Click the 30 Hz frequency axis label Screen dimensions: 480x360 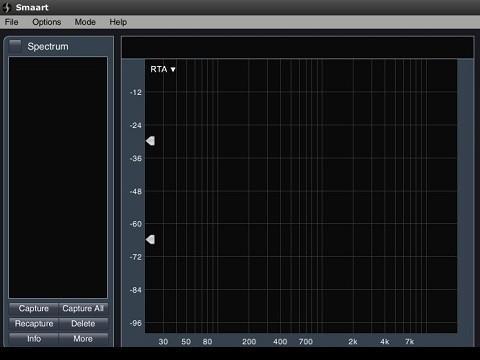(x=163, y=342)
